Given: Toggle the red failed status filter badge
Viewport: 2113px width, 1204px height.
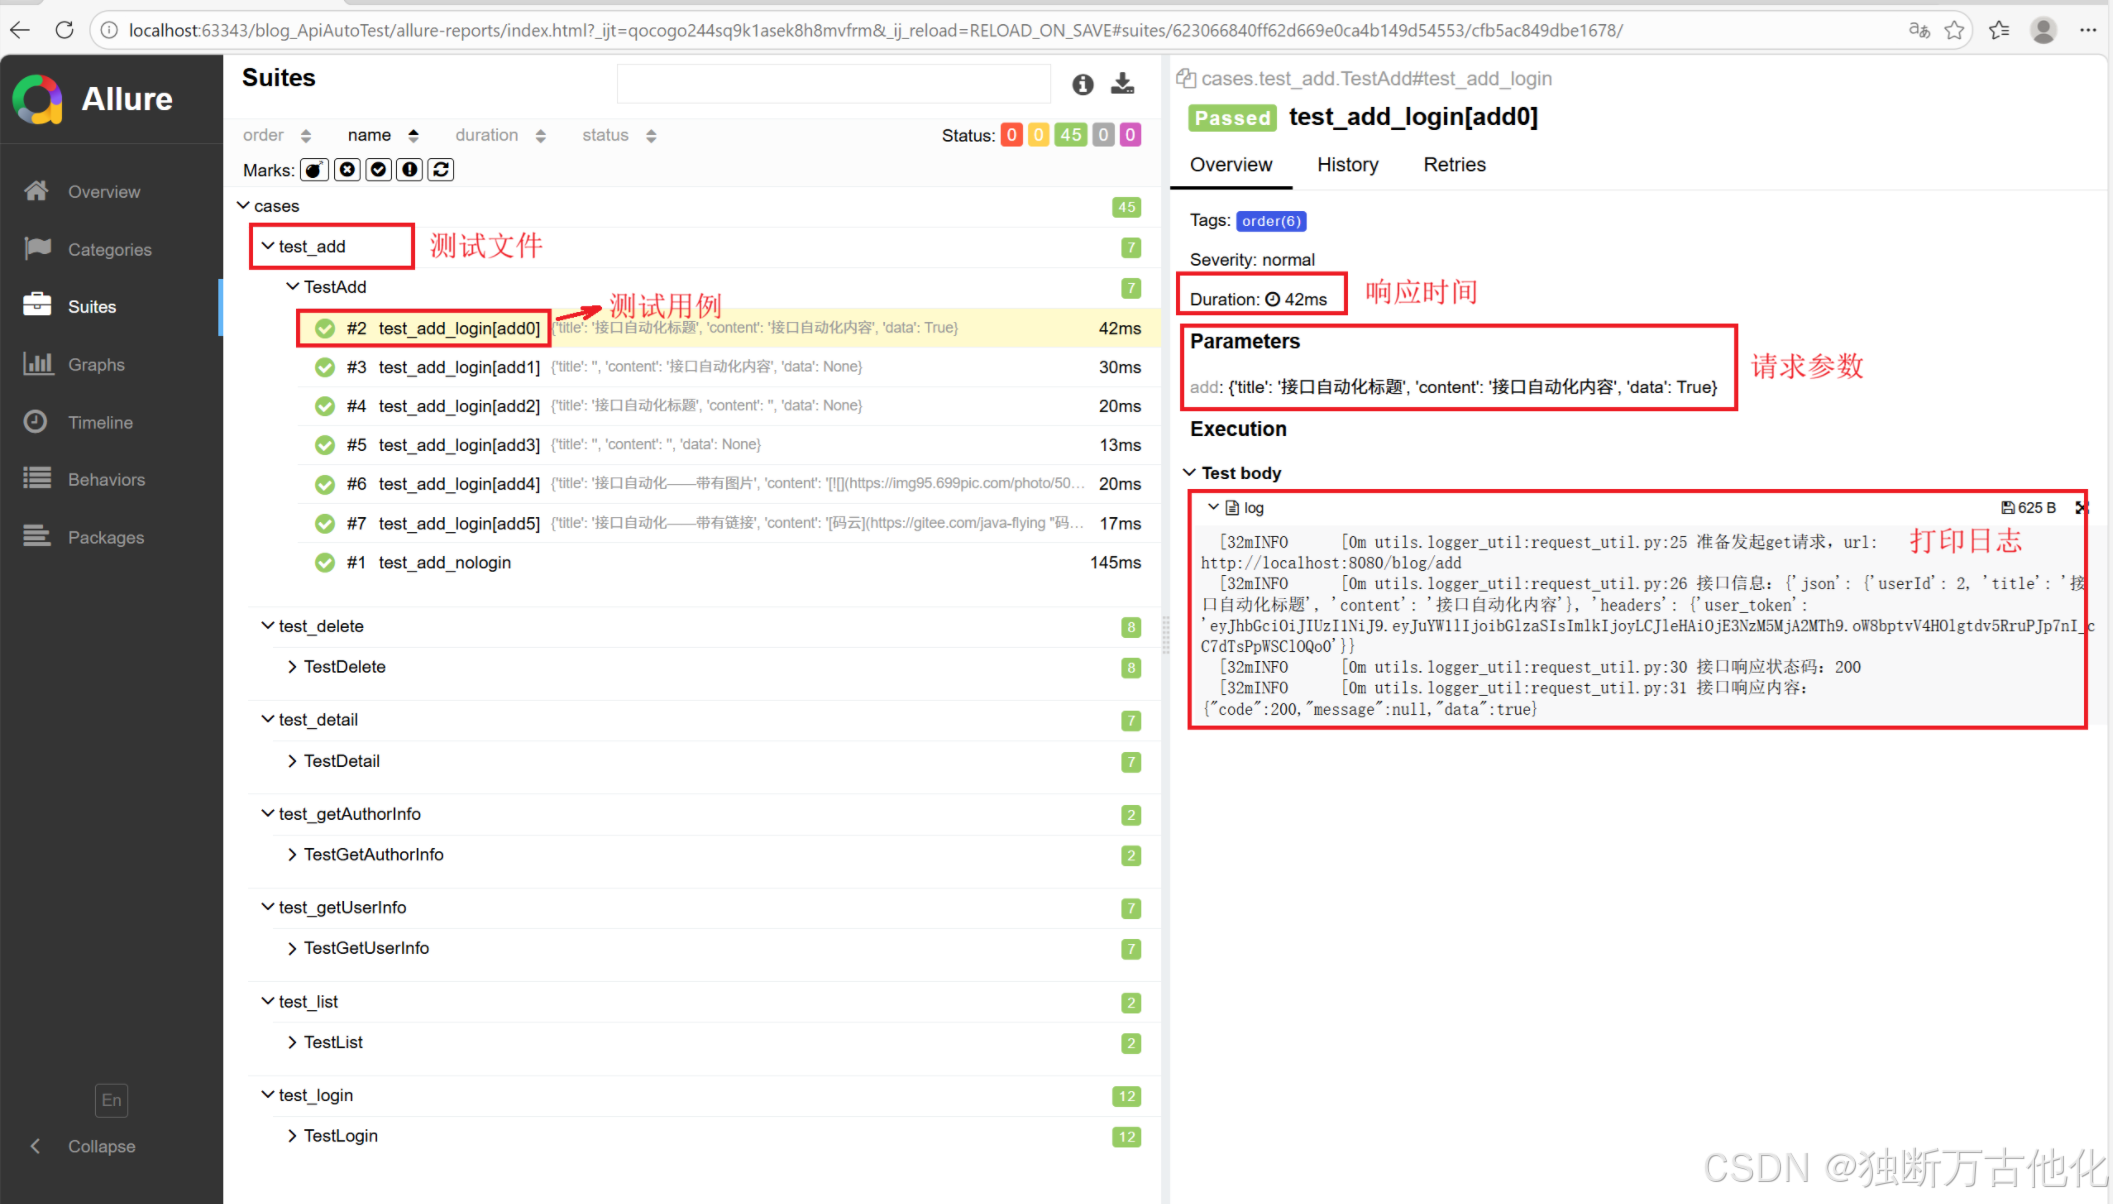Looking at the screenshot, I should [x=1012, y=135].
